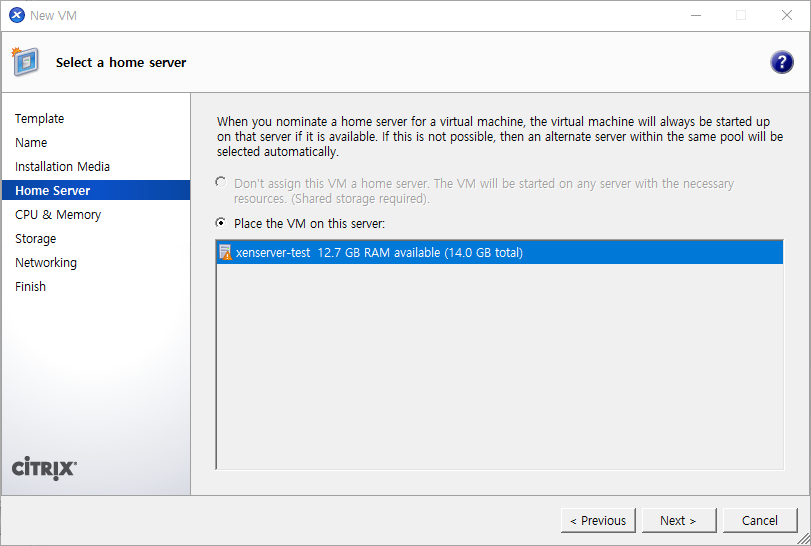Image resolution: width=811 pixels, height=546 pixels.
Task: Minimize the New VM window
Action: coord(696,16)
